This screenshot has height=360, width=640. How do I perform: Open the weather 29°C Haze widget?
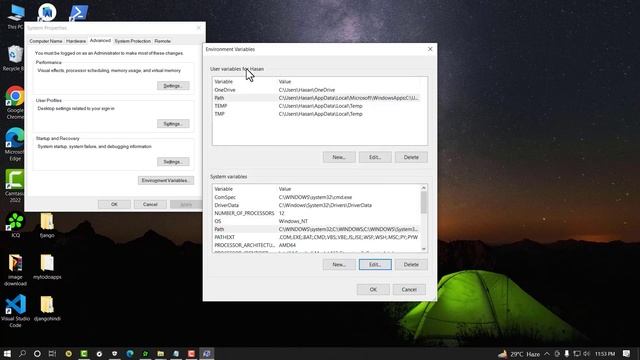coord(519,353)
